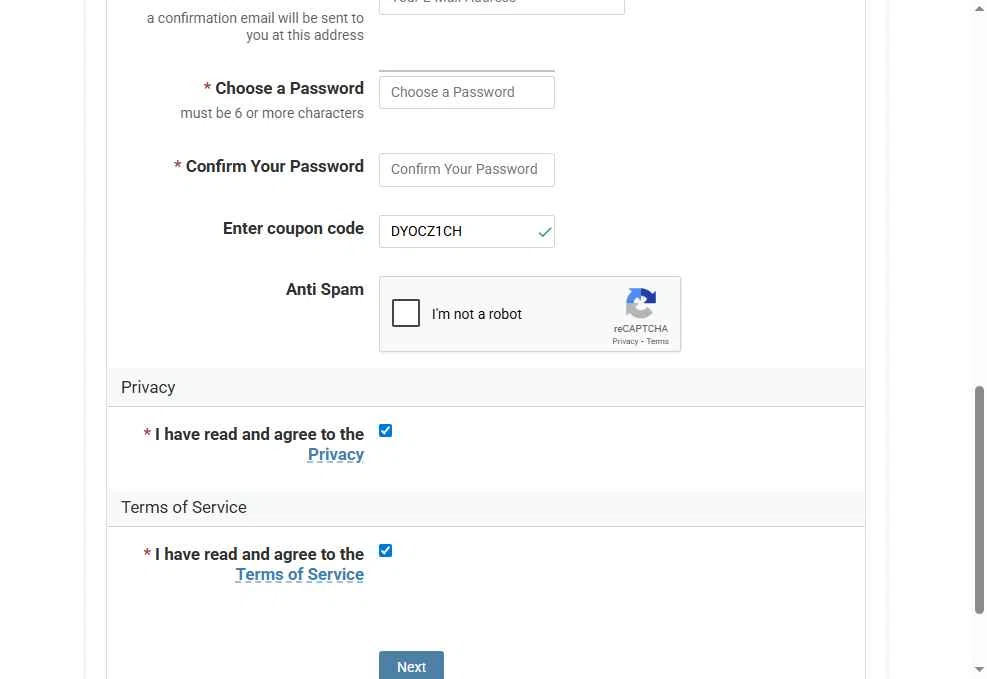
Task: Untick the Privacy agreement checkbox
Action: 385,431
